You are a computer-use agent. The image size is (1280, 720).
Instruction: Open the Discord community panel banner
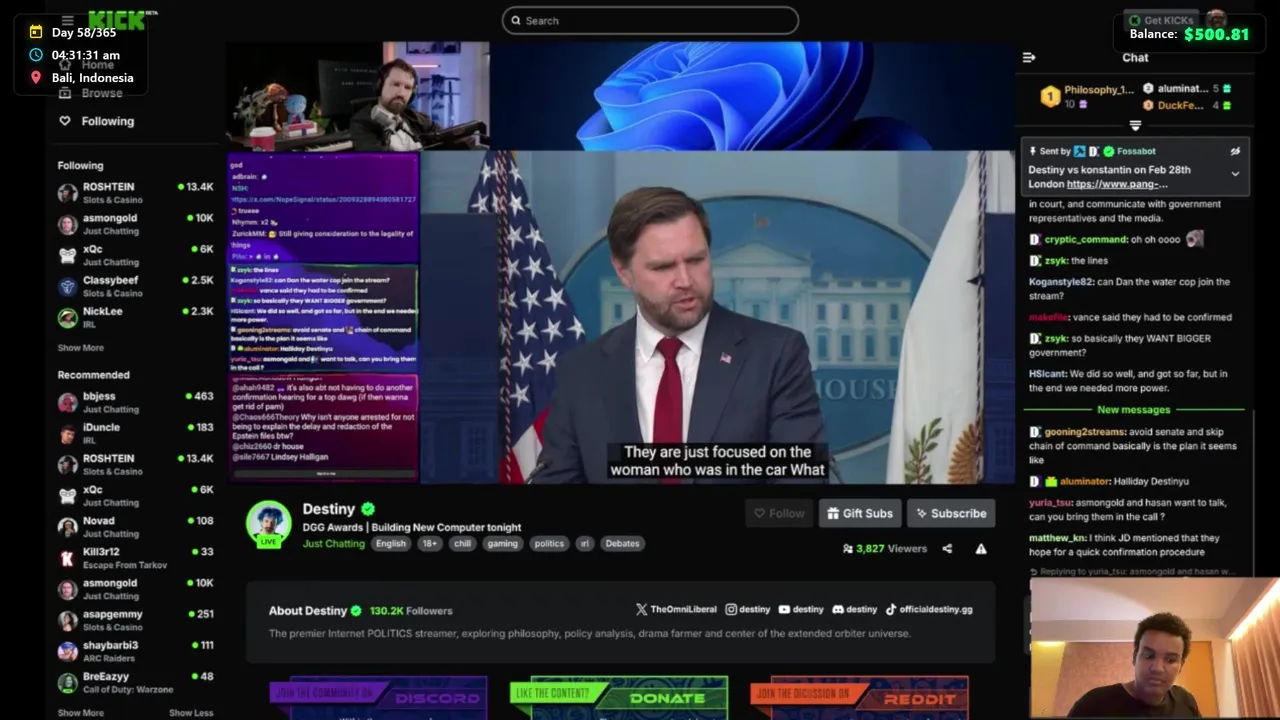(378, 698)
